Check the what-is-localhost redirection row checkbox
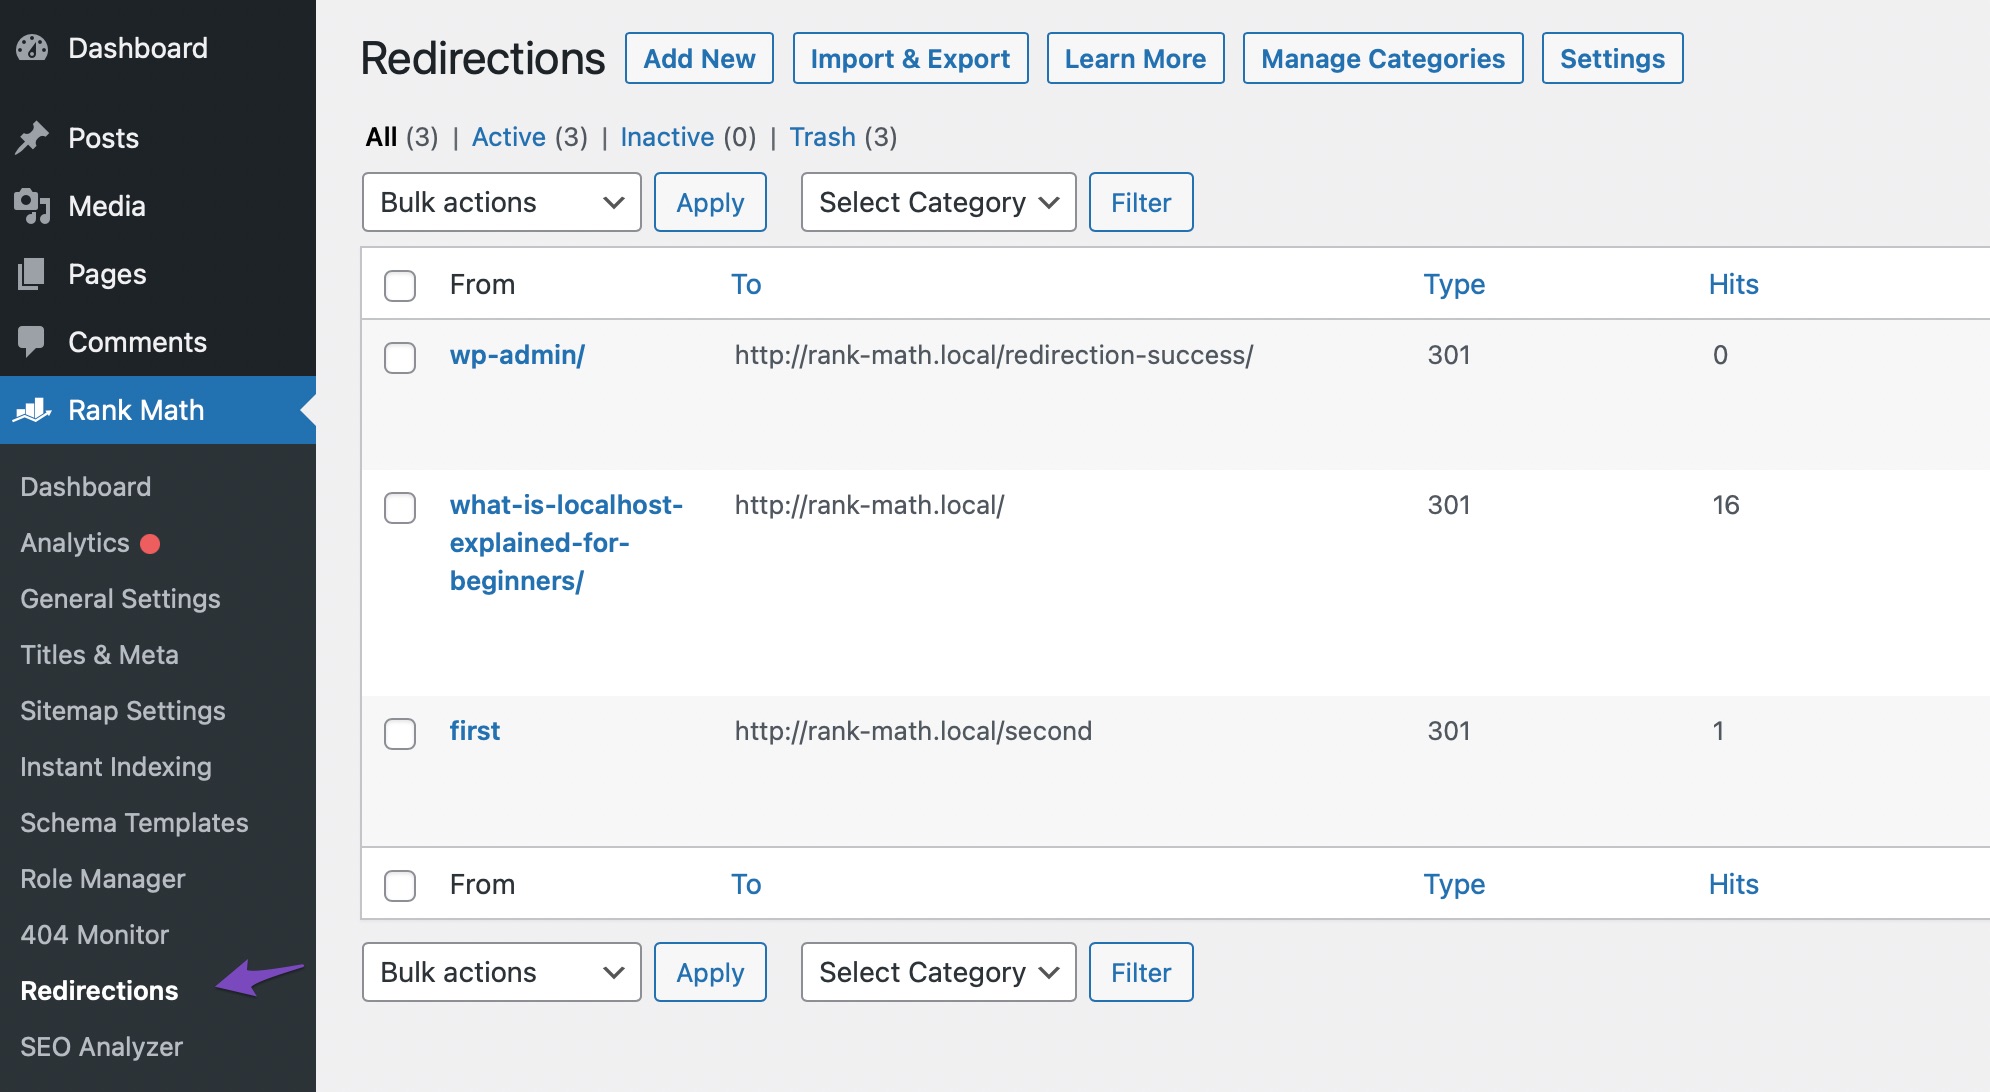Screen dimensions: 1990x1092 (x=400, y=507)
